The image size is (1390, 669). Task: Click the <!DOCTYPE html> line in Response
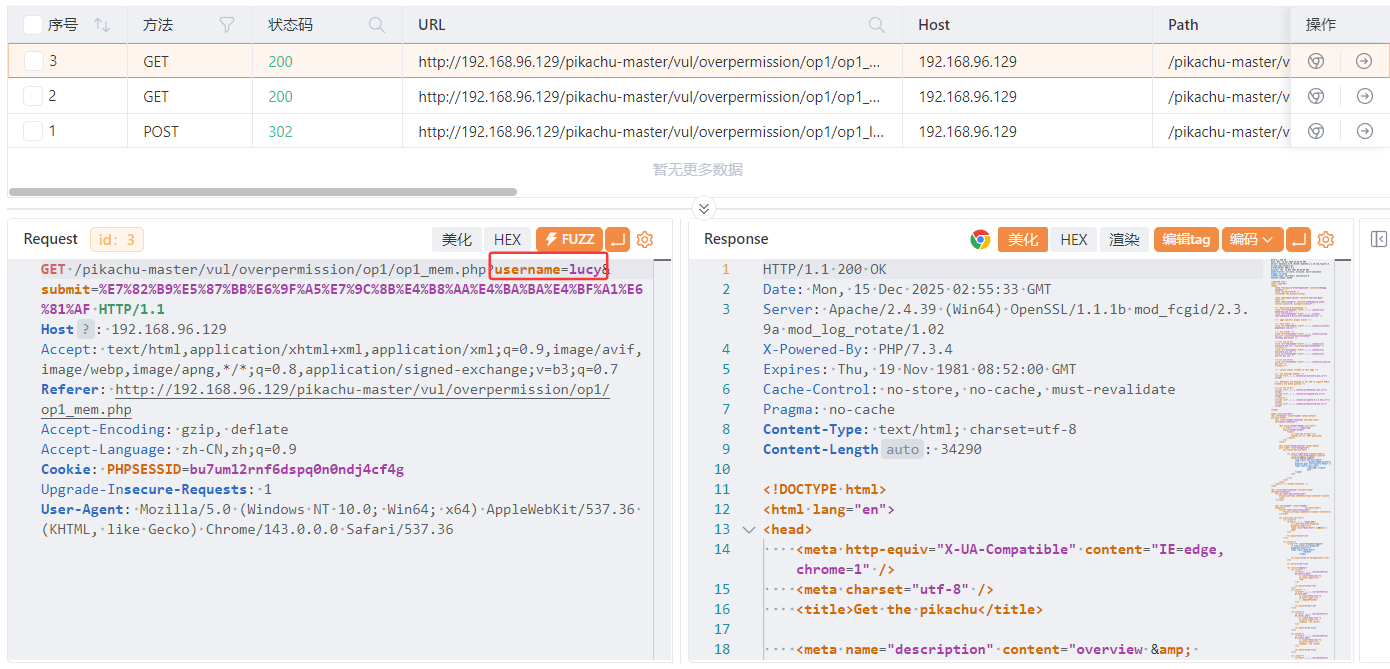tap(825, 489)
